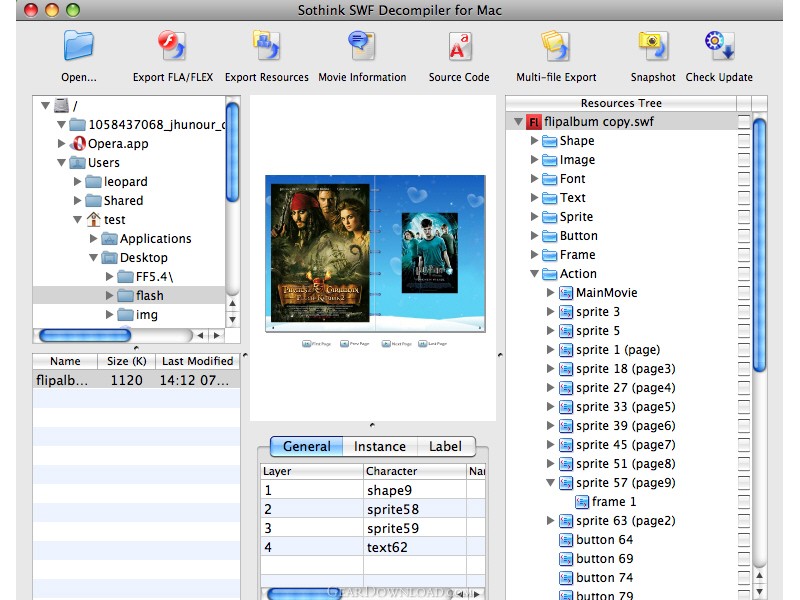The image size is (800, 600).
Task: Click the button 69 action icon
Action: point(565,559)
